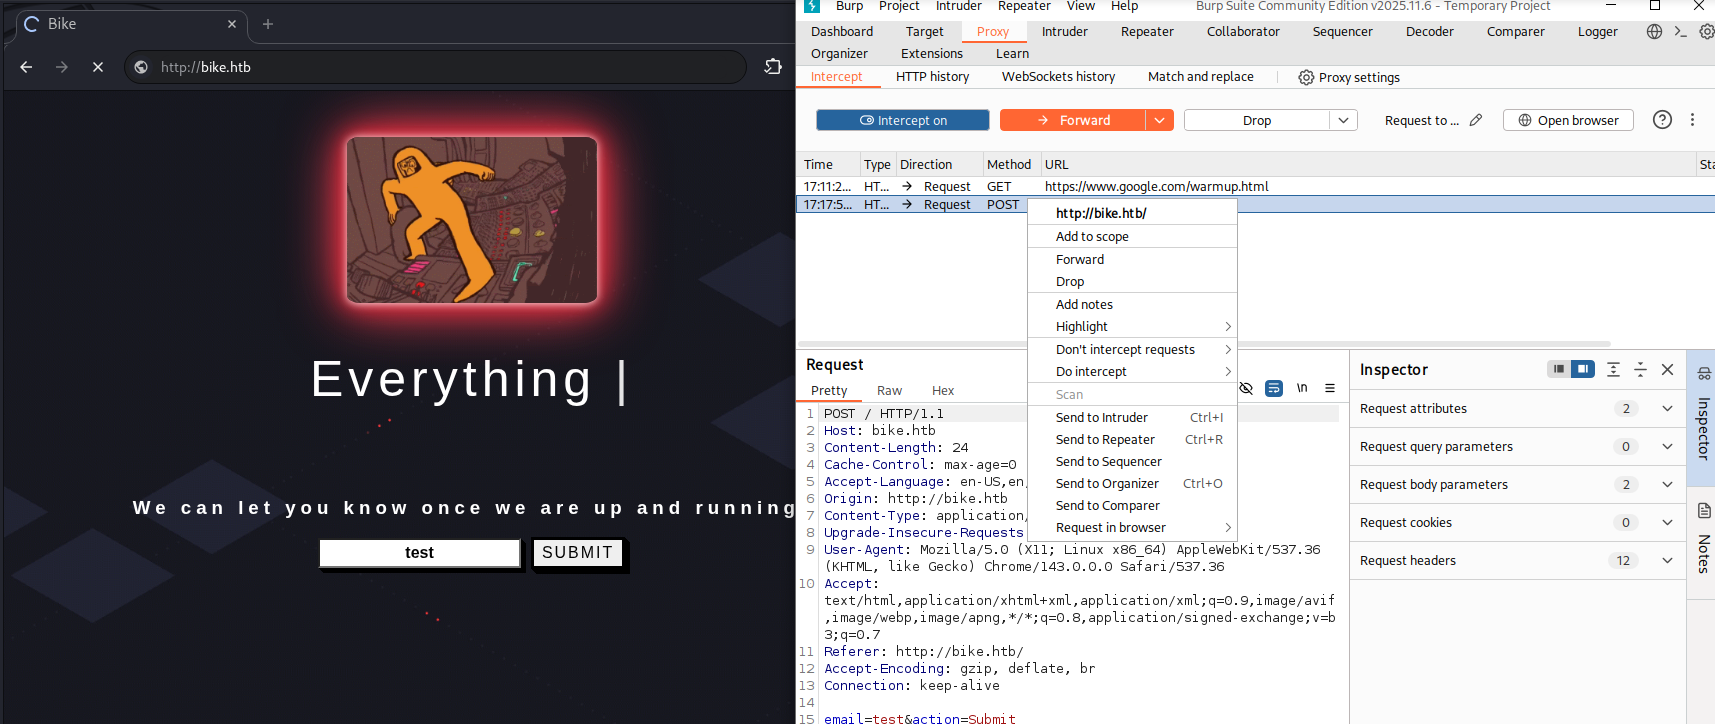Click the email input field containing test
This screenshot has width=1715, height=724.
[419, 553]
